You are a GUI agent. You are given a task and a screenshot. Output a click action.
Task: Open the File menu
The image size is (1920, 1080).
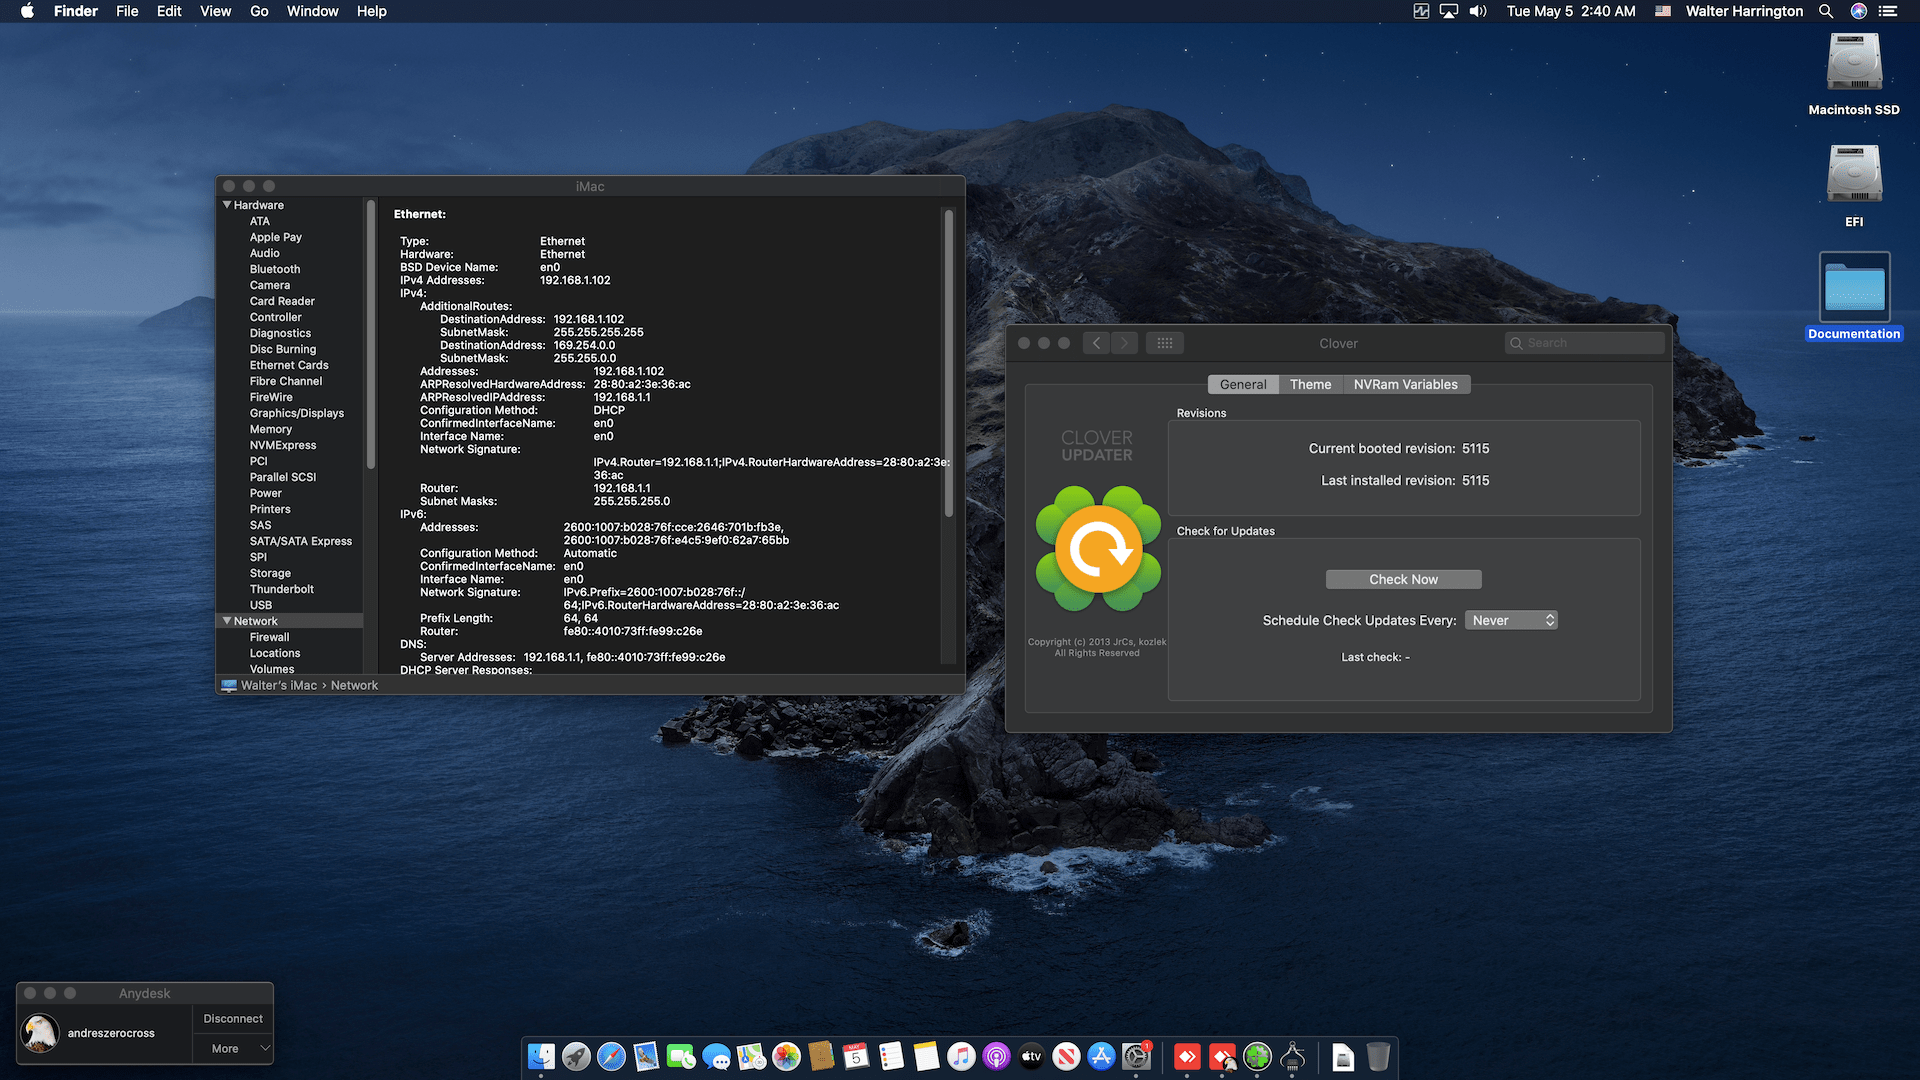pos(127,11)
